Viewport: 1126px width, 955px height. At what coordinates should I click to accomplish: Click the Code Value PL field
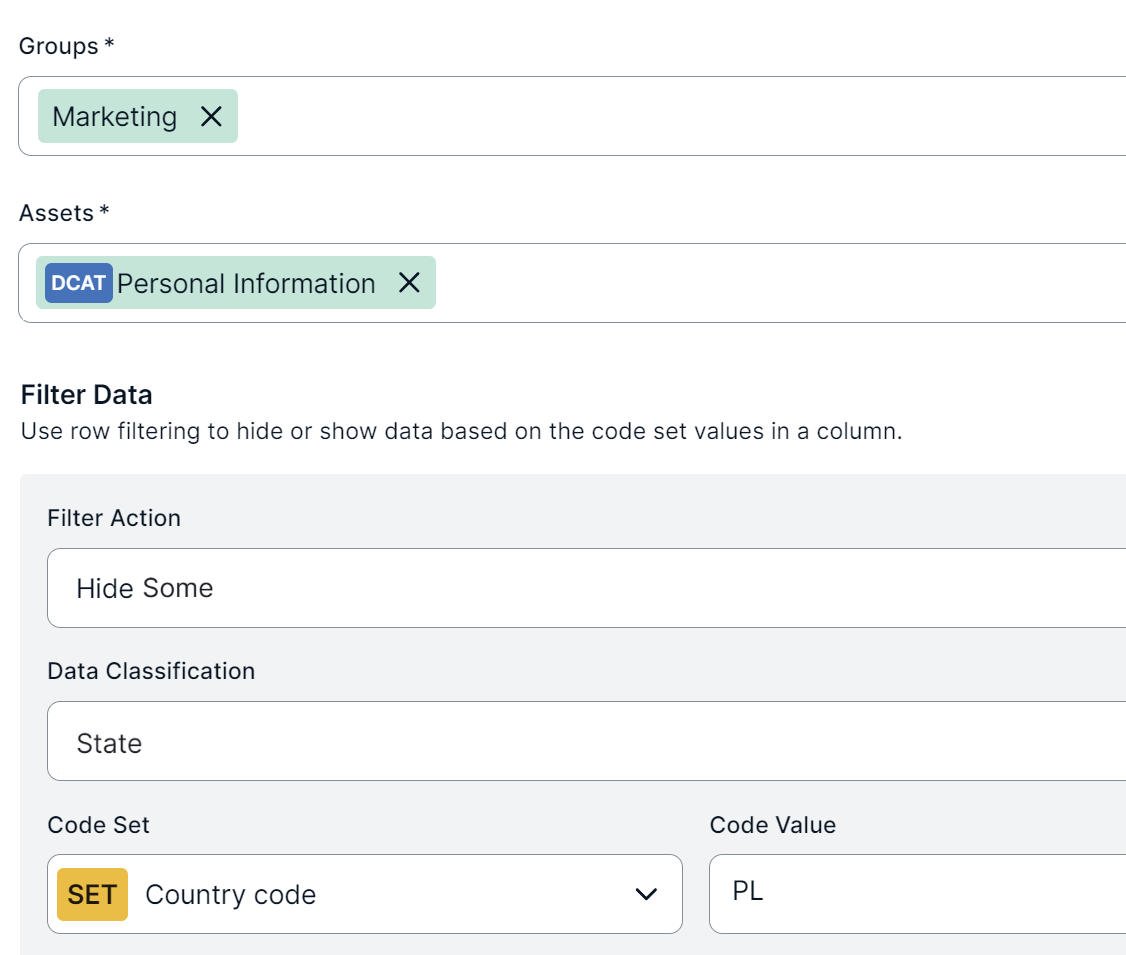click(x=916, y=893)
